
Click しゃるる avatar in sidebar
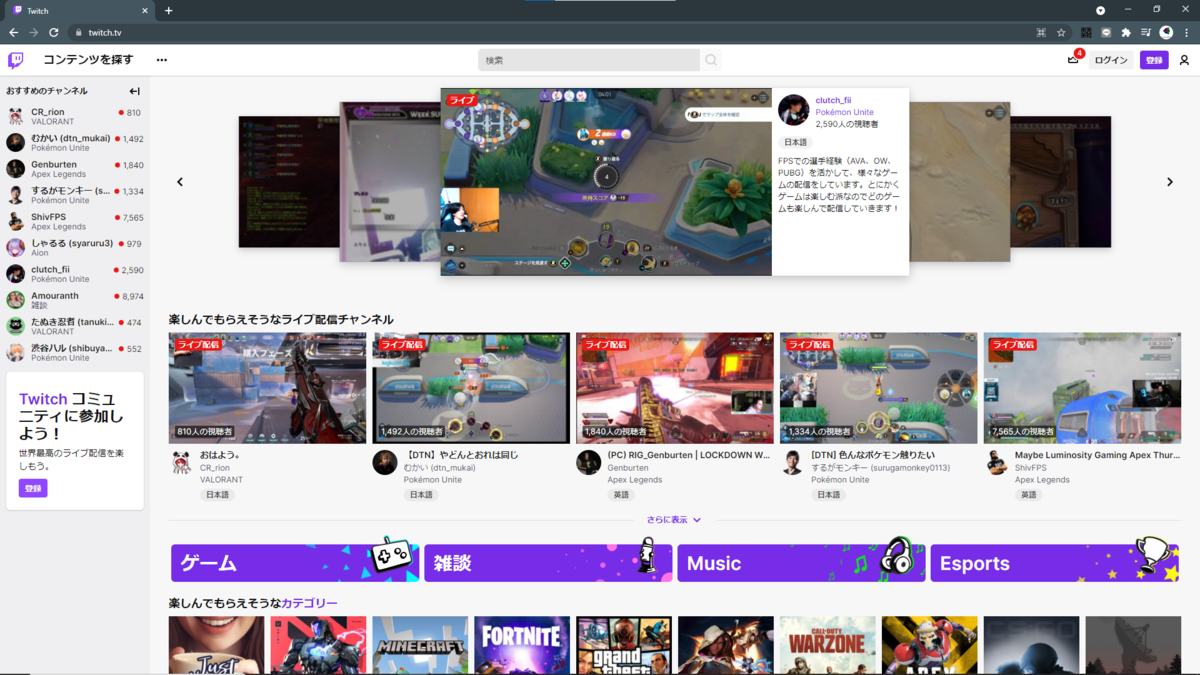tap(16, 248)
